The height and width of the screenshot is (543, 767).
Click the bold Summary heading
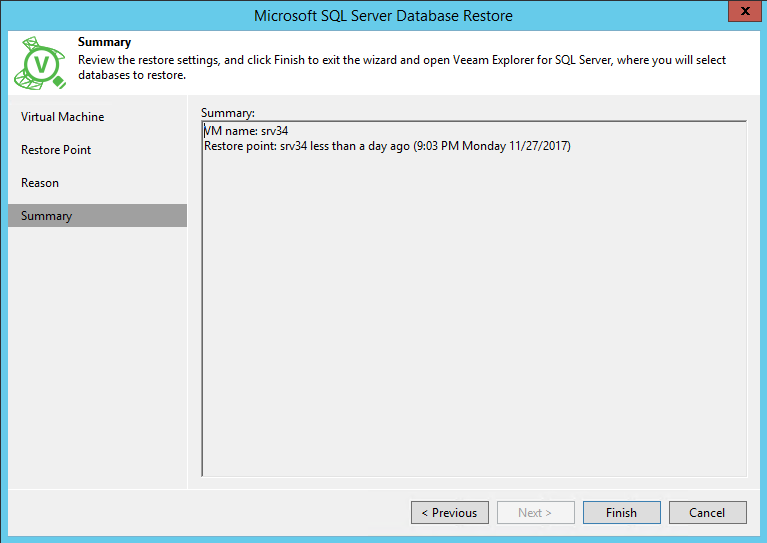(x=104, y=43)
